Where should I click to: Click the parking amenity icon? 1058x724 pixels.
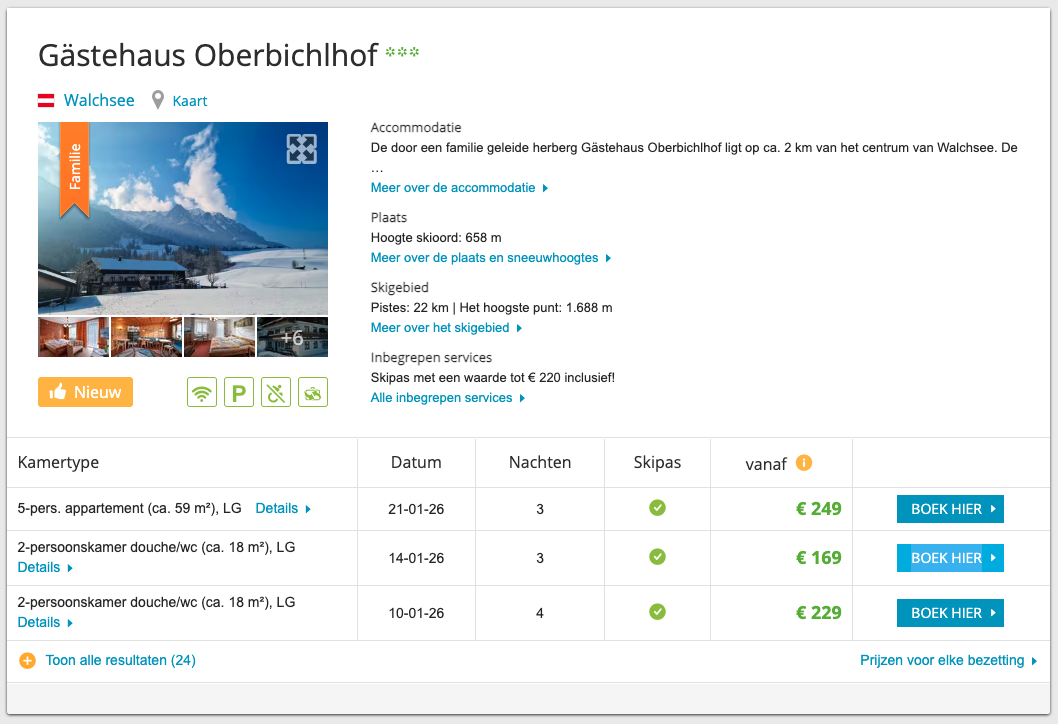coord(239,393)
